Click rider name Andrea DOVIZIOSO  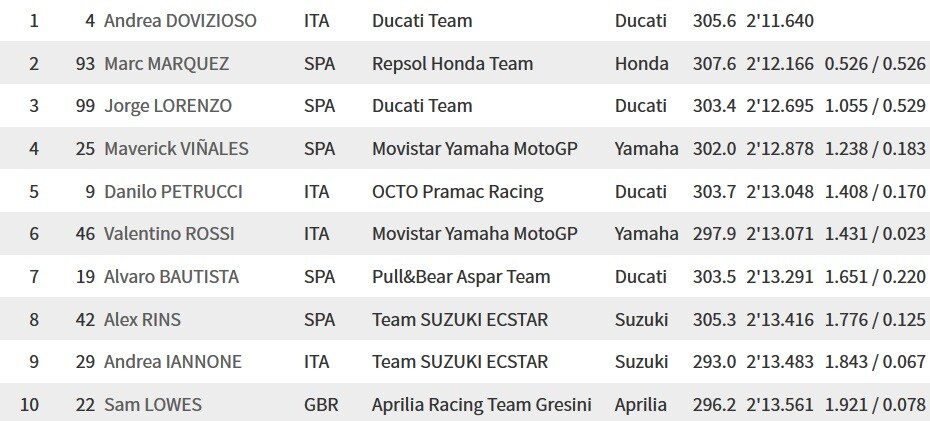180,21
